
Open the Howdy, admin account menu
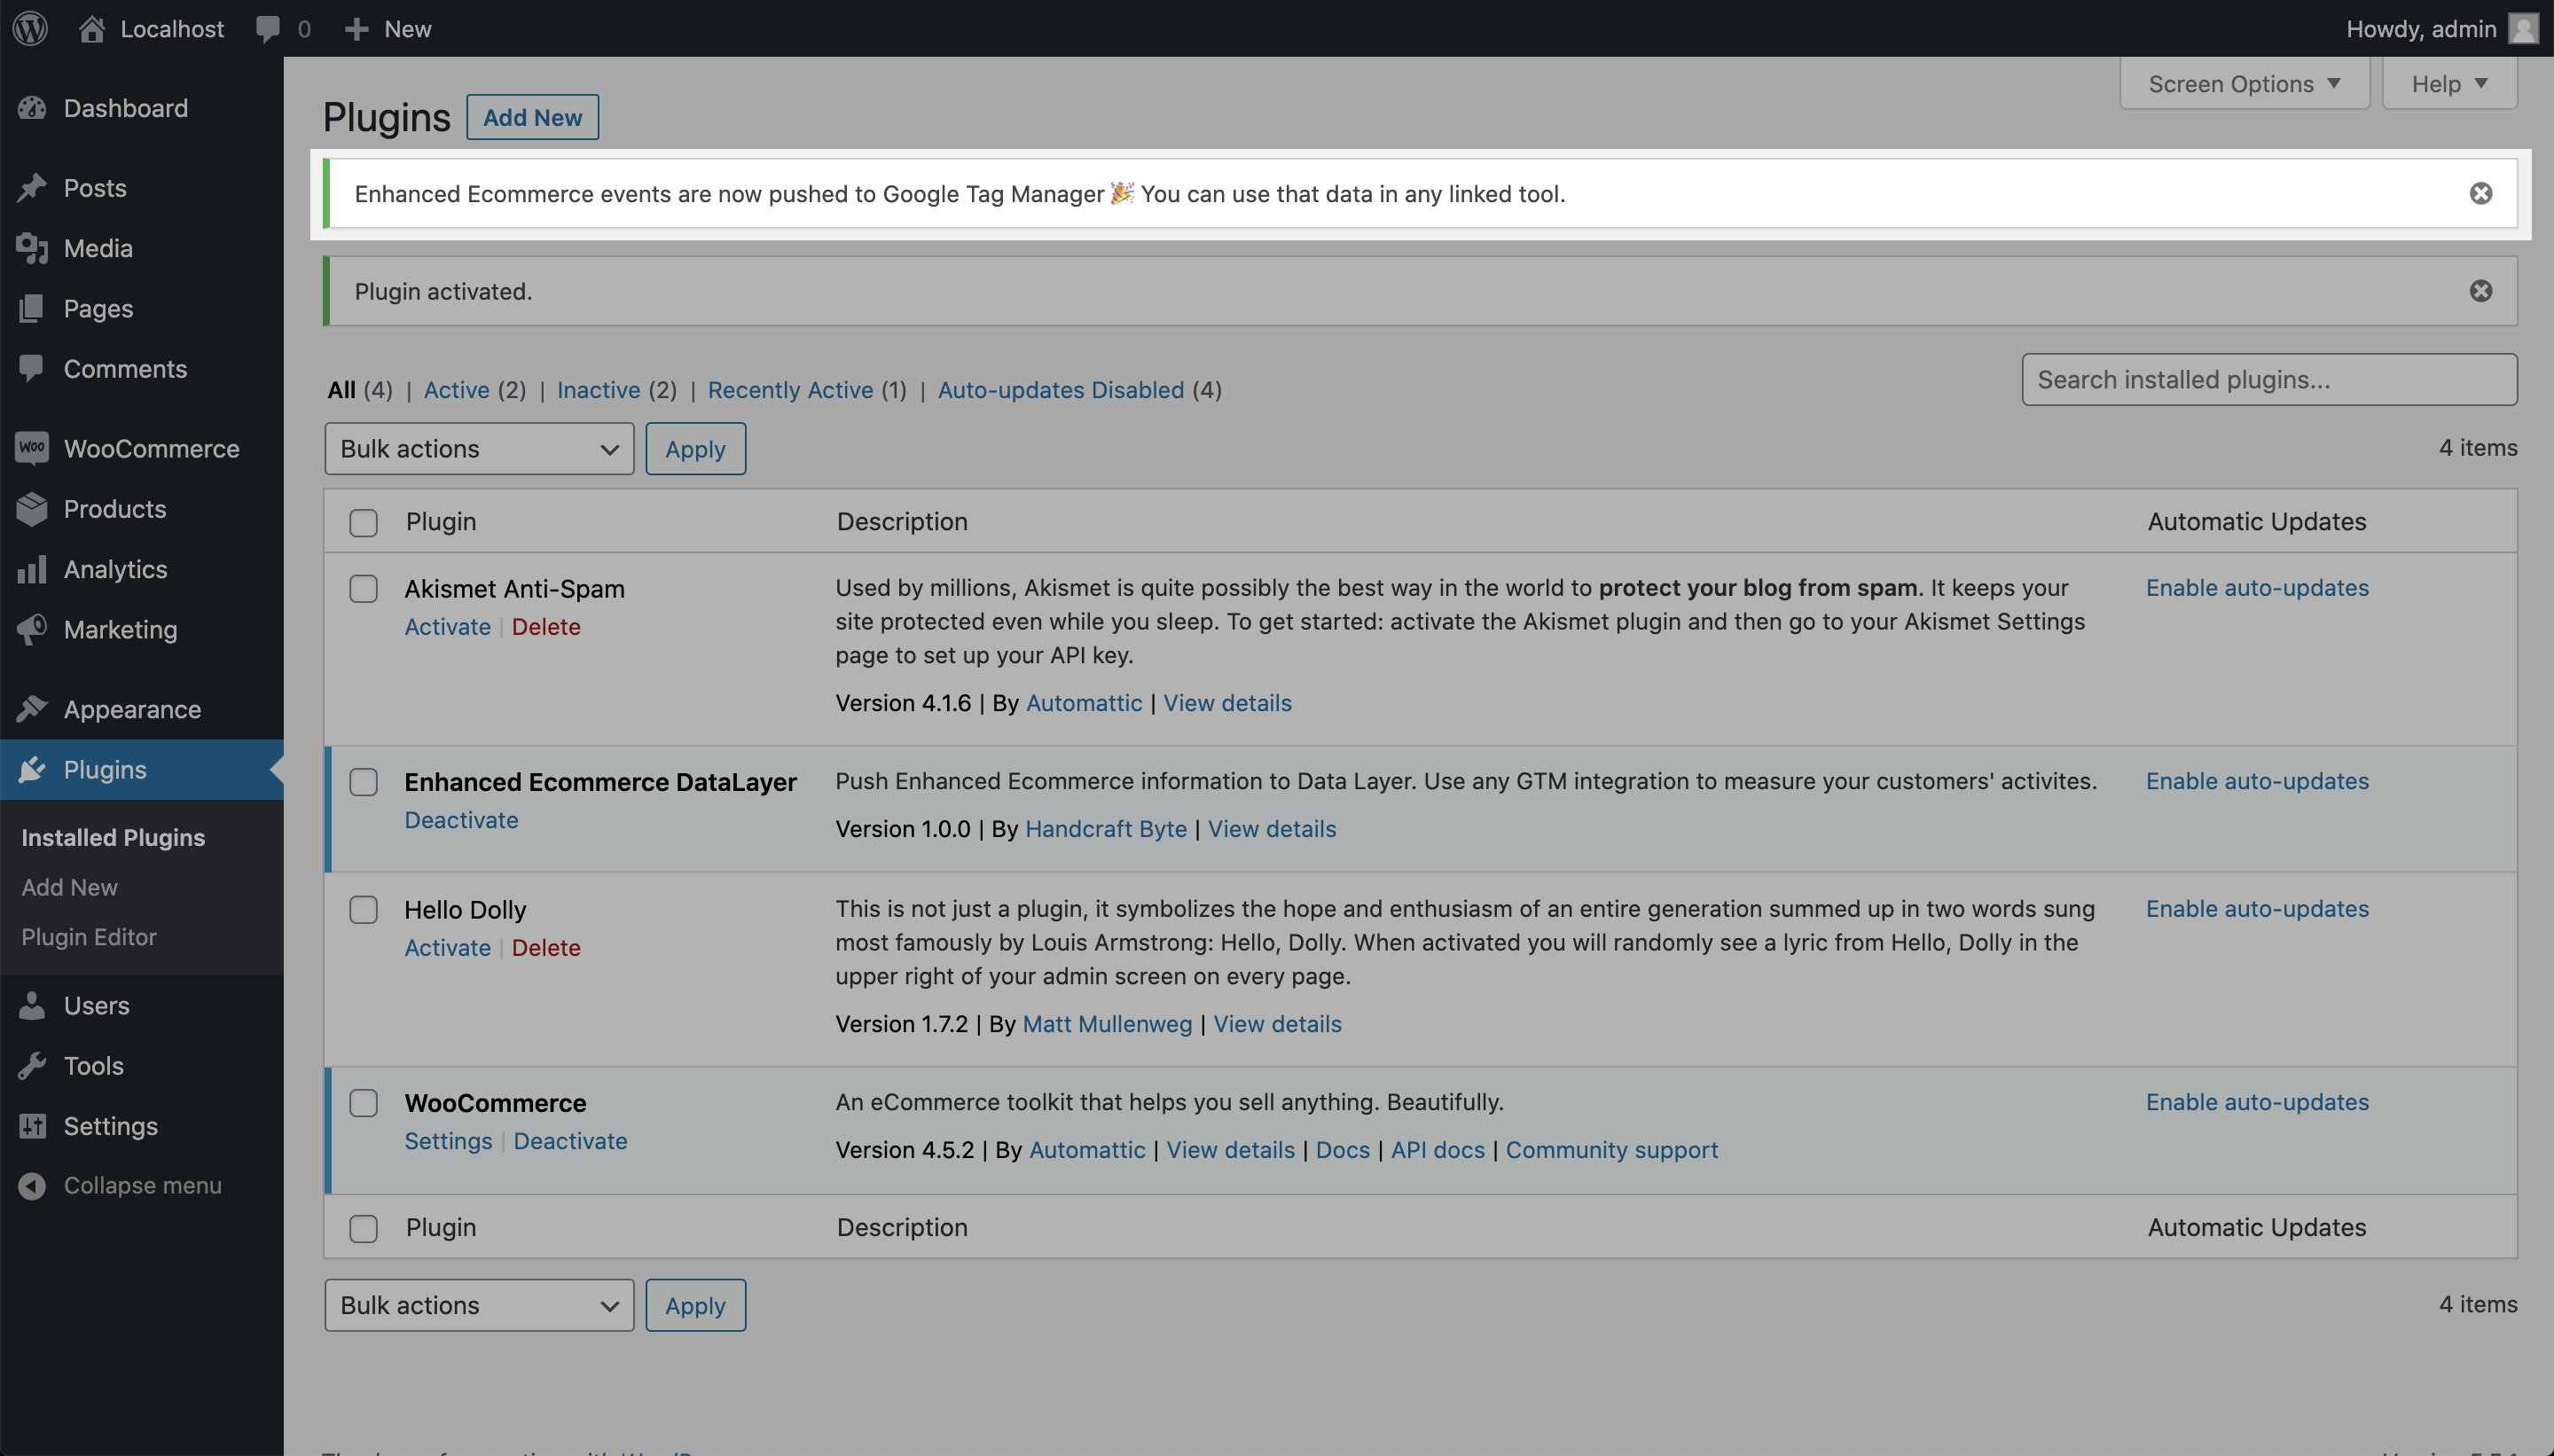coord(2442,28)
